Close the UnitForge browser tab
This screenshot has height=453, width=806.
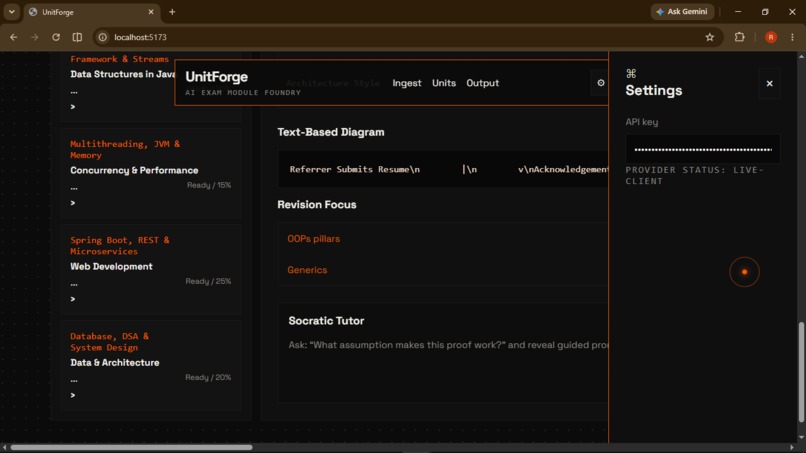151,12
